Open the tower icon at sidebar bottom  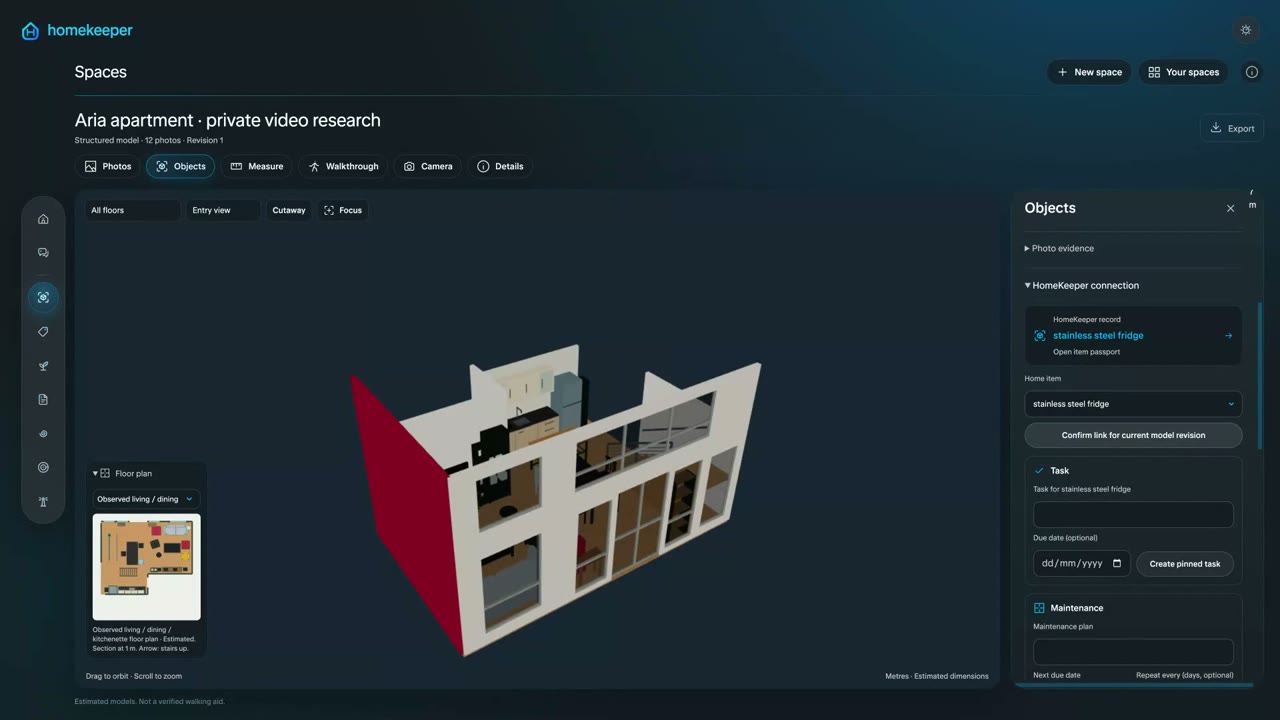pos(43,502)
